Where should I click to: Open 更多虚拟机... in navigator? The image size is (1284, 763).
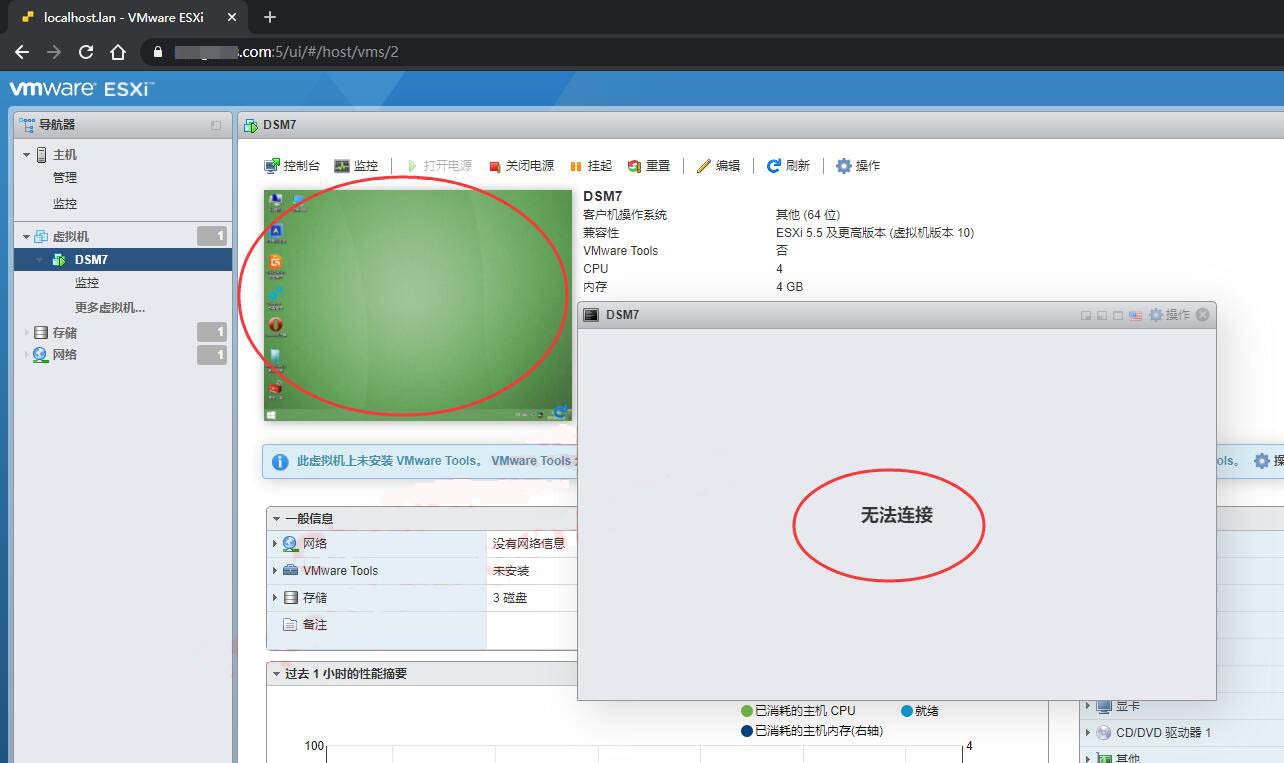tap(110, 308)
